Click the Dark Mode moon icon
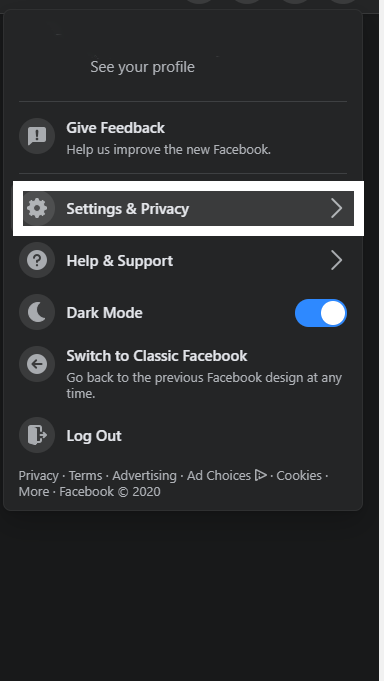 pos(37,312)
